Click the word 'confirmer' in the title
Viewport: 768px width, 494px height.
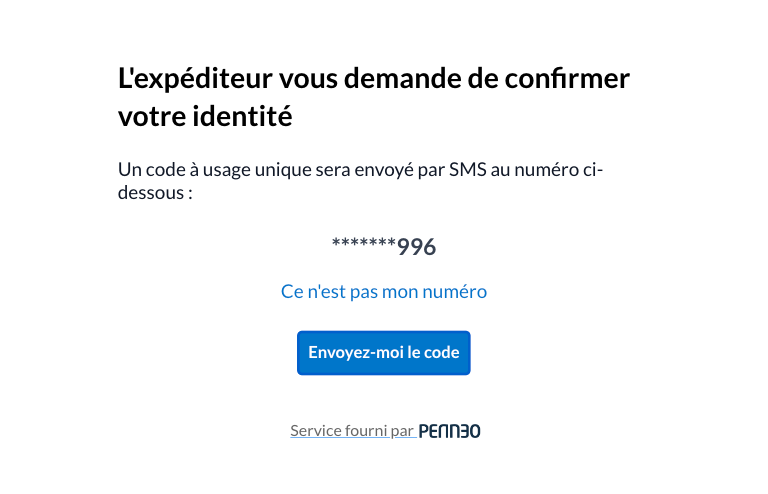click(567, 78)
